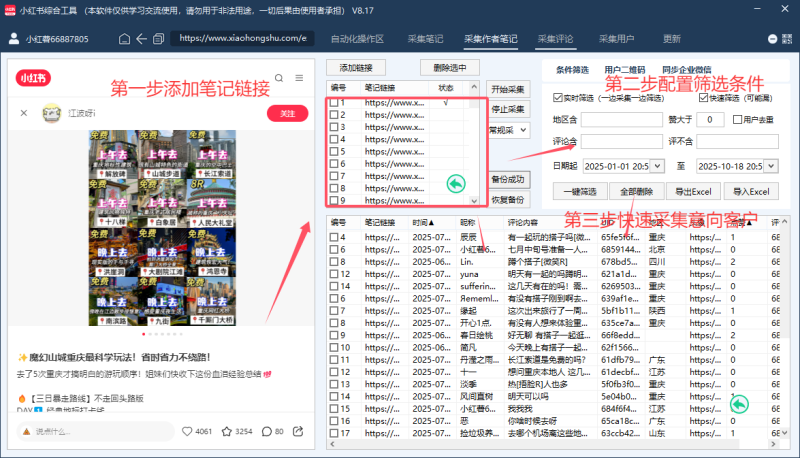Click the 导入Excel button
This screenshot has width=800, height=458.
751,192
